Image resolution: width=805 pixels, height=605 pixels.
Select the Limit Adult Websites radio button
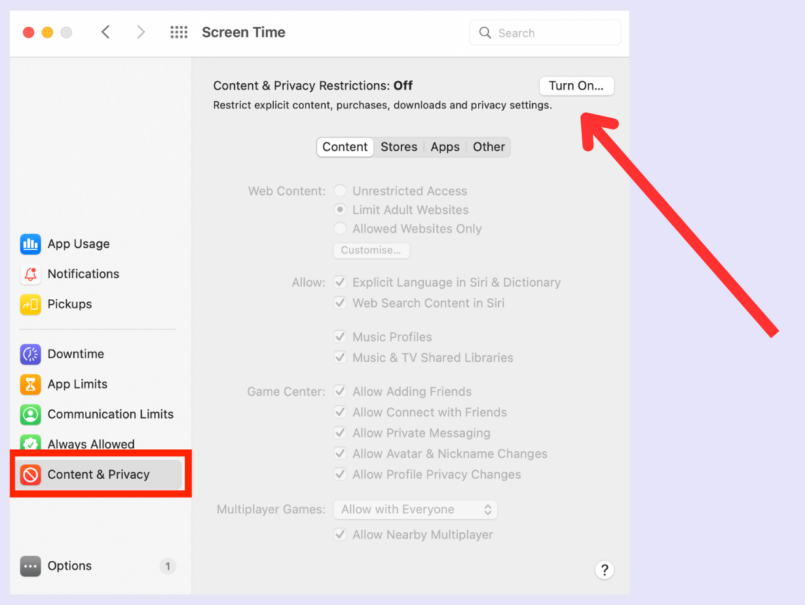pos(340,210)
